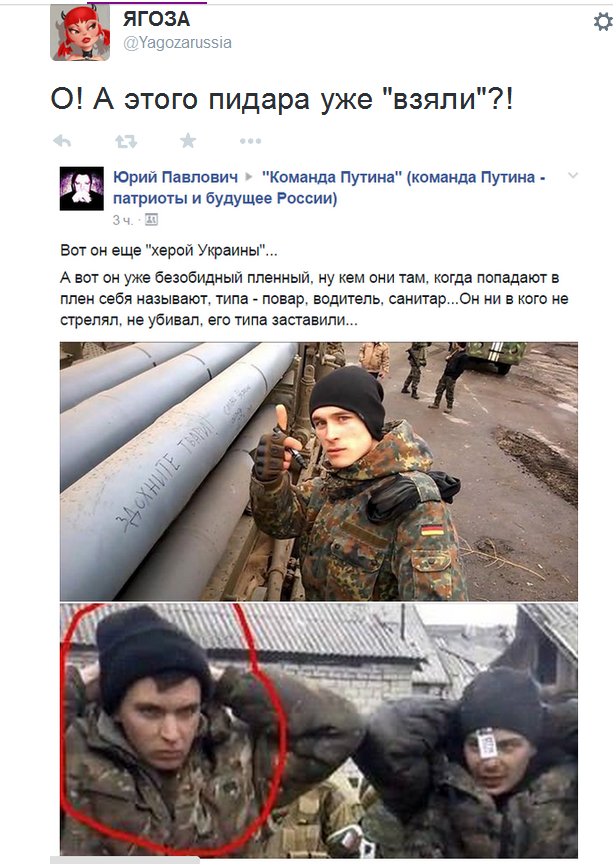The height and width of the screenshot is (867, 613).
Task: Click the arrow icon between poster and group
Action: (249, 177)
